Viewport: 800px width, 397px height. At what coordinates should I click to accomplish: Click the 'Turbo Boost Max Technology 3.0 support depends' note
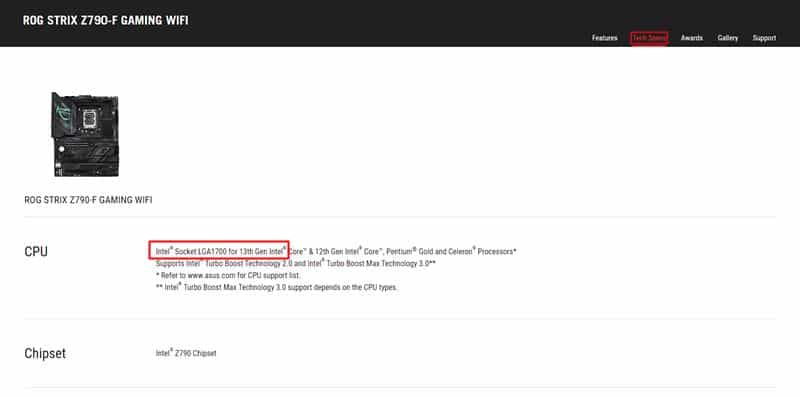277,287
